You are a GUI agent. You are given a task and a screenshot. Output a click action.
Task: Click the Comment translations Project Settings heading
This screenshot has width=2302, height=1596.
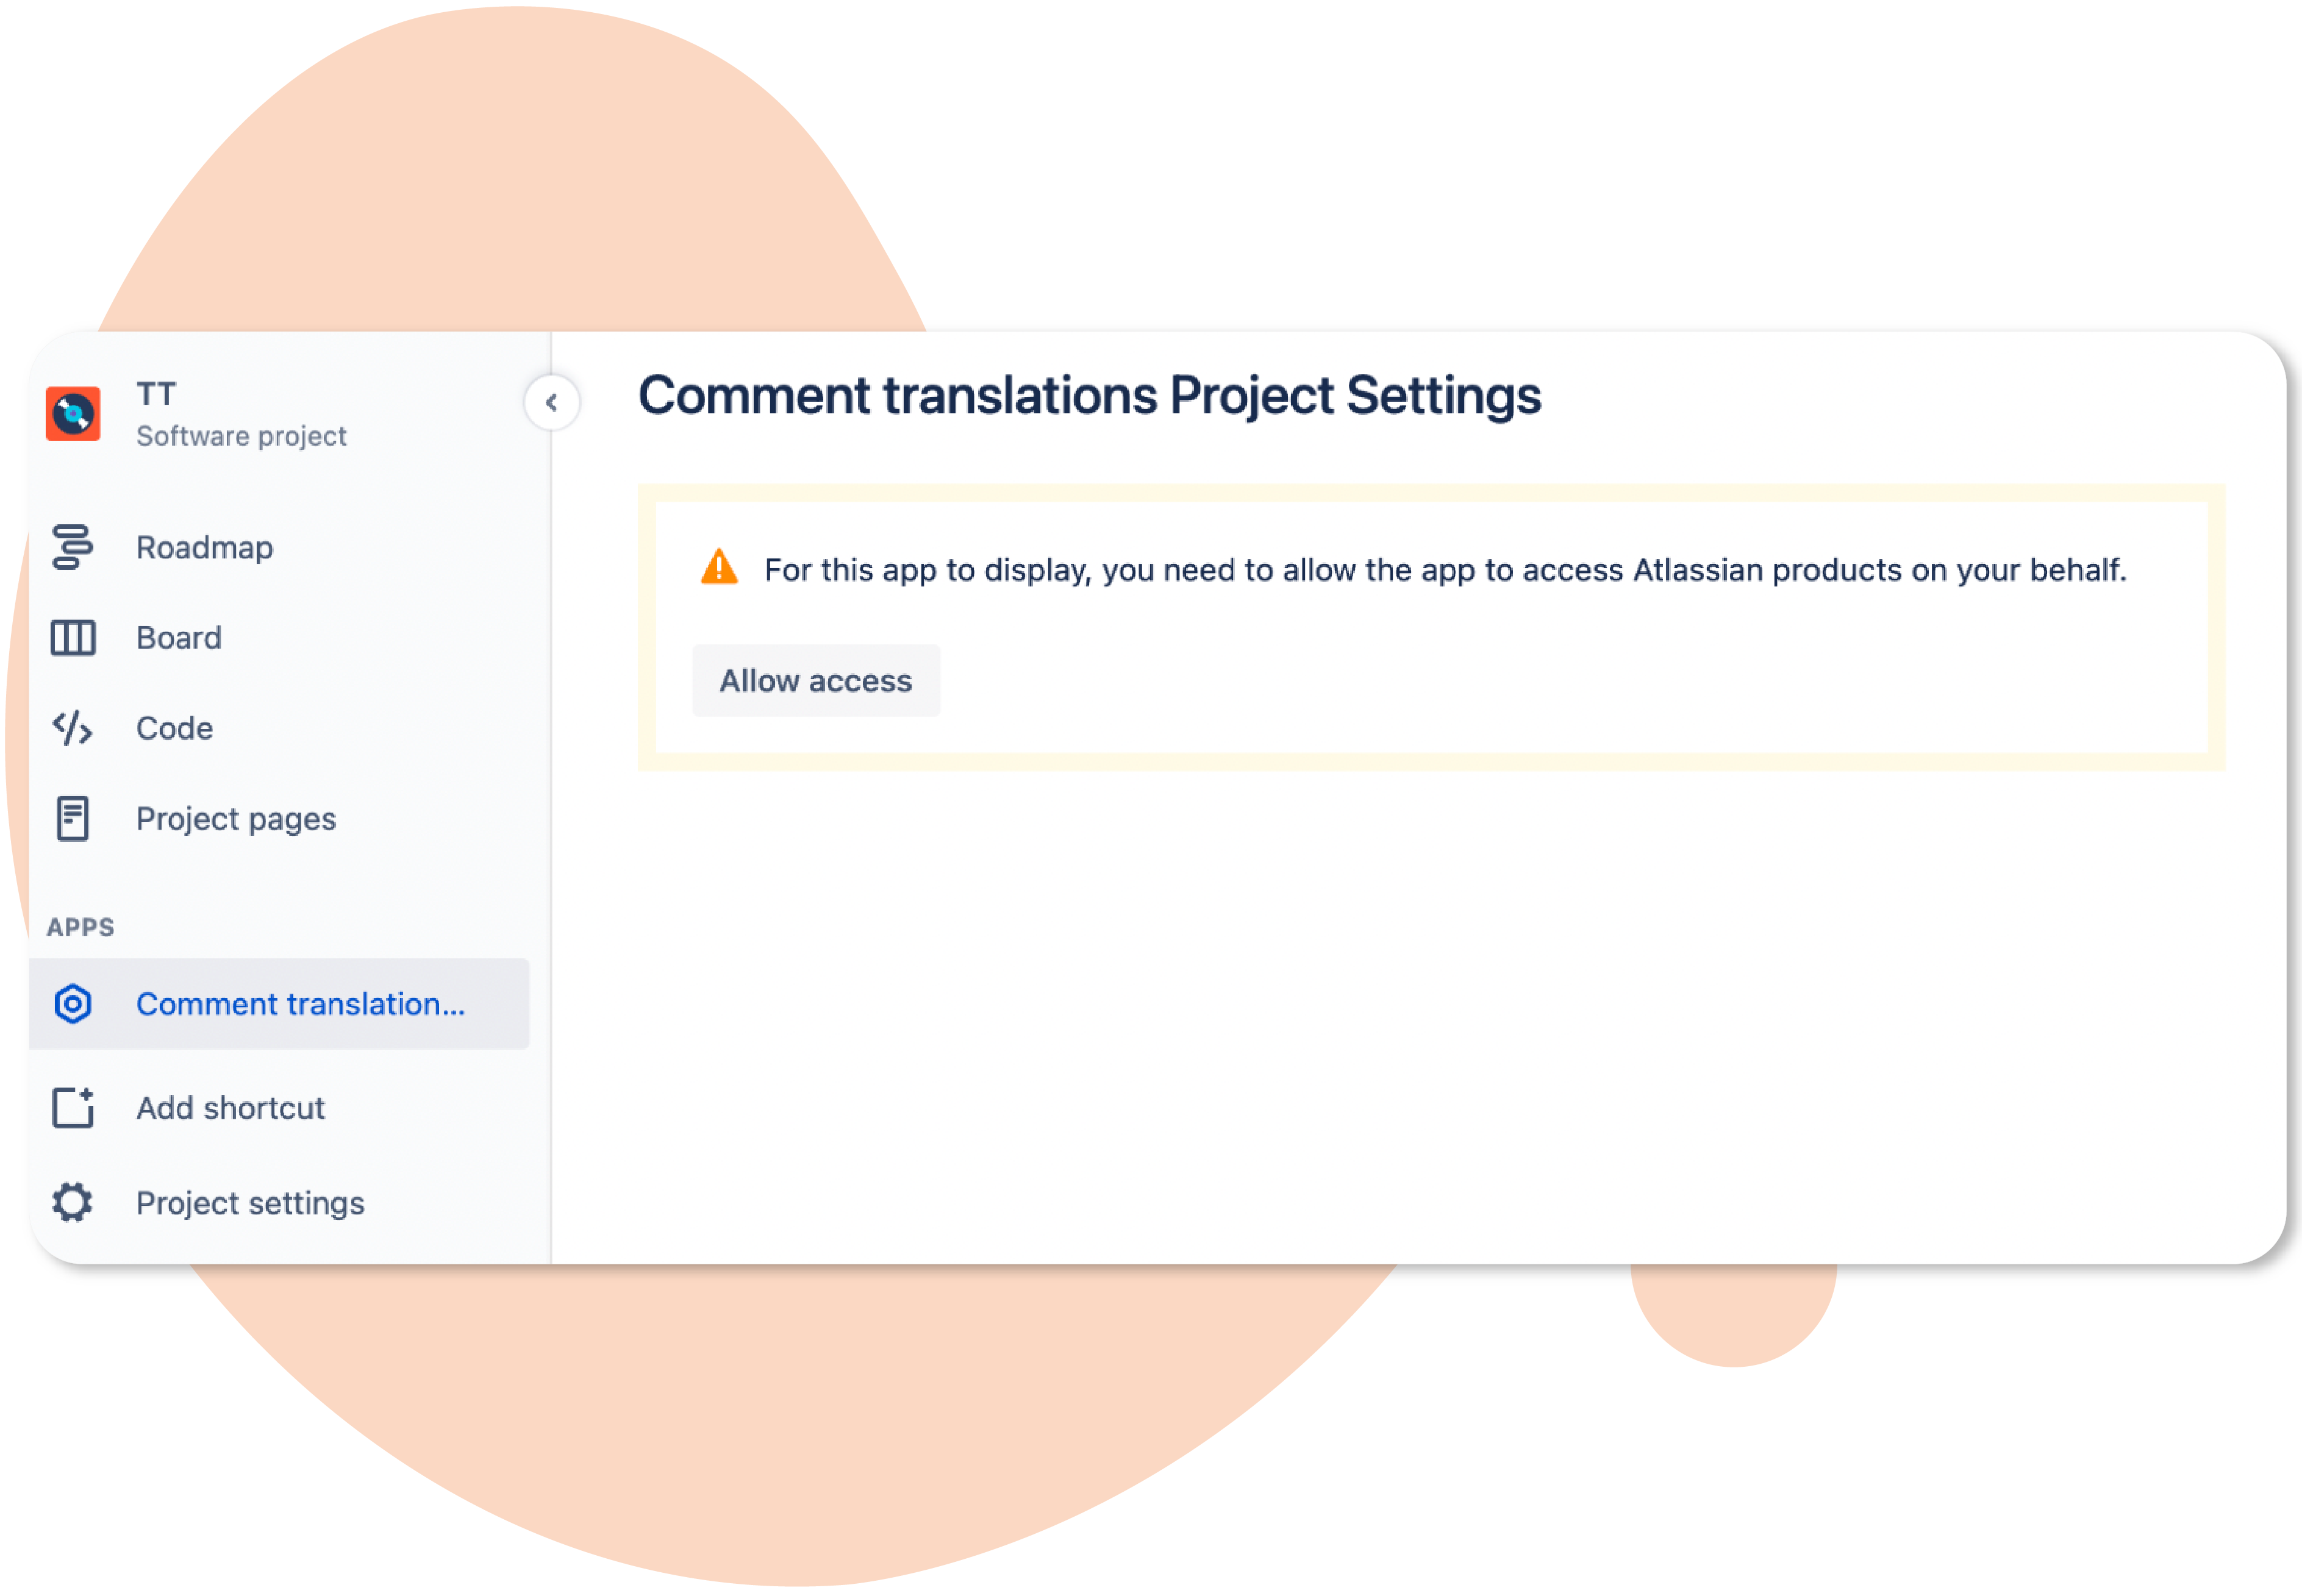pyautogui.click(x=1090, y=396)
